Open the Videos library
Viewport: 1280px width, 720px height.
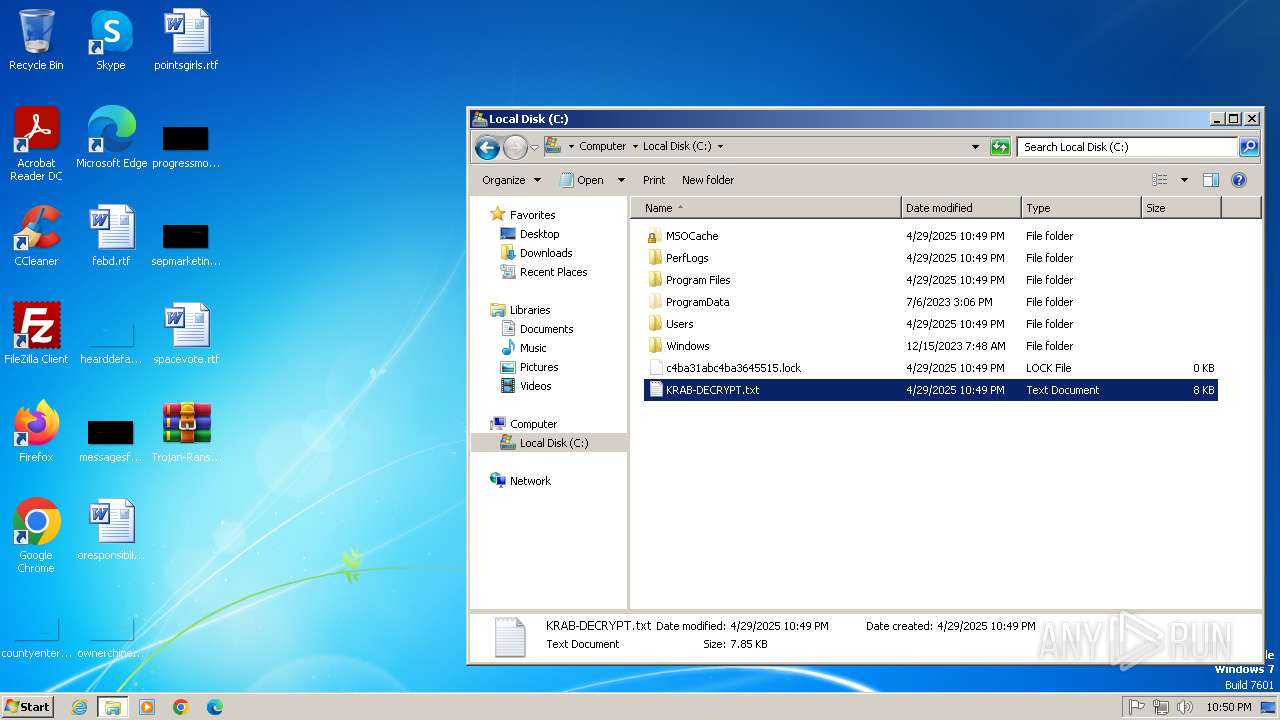pyautogui.click(x=535, y=386)
